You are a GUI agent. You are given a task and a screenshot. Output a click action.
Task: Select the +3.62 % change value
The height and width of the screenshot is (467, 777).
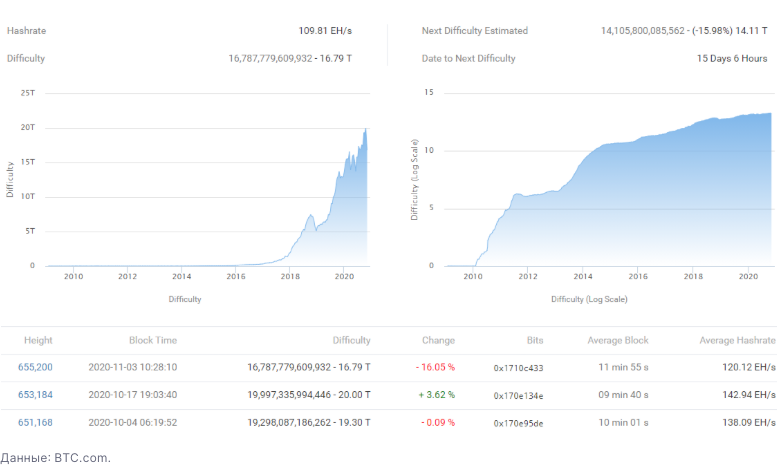point(435,394)
